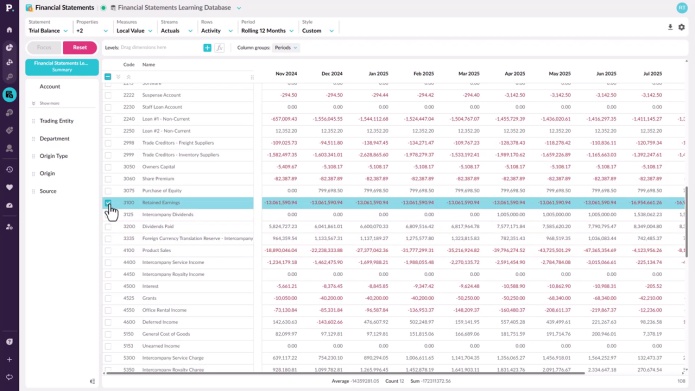Click the Code column header

129,65
